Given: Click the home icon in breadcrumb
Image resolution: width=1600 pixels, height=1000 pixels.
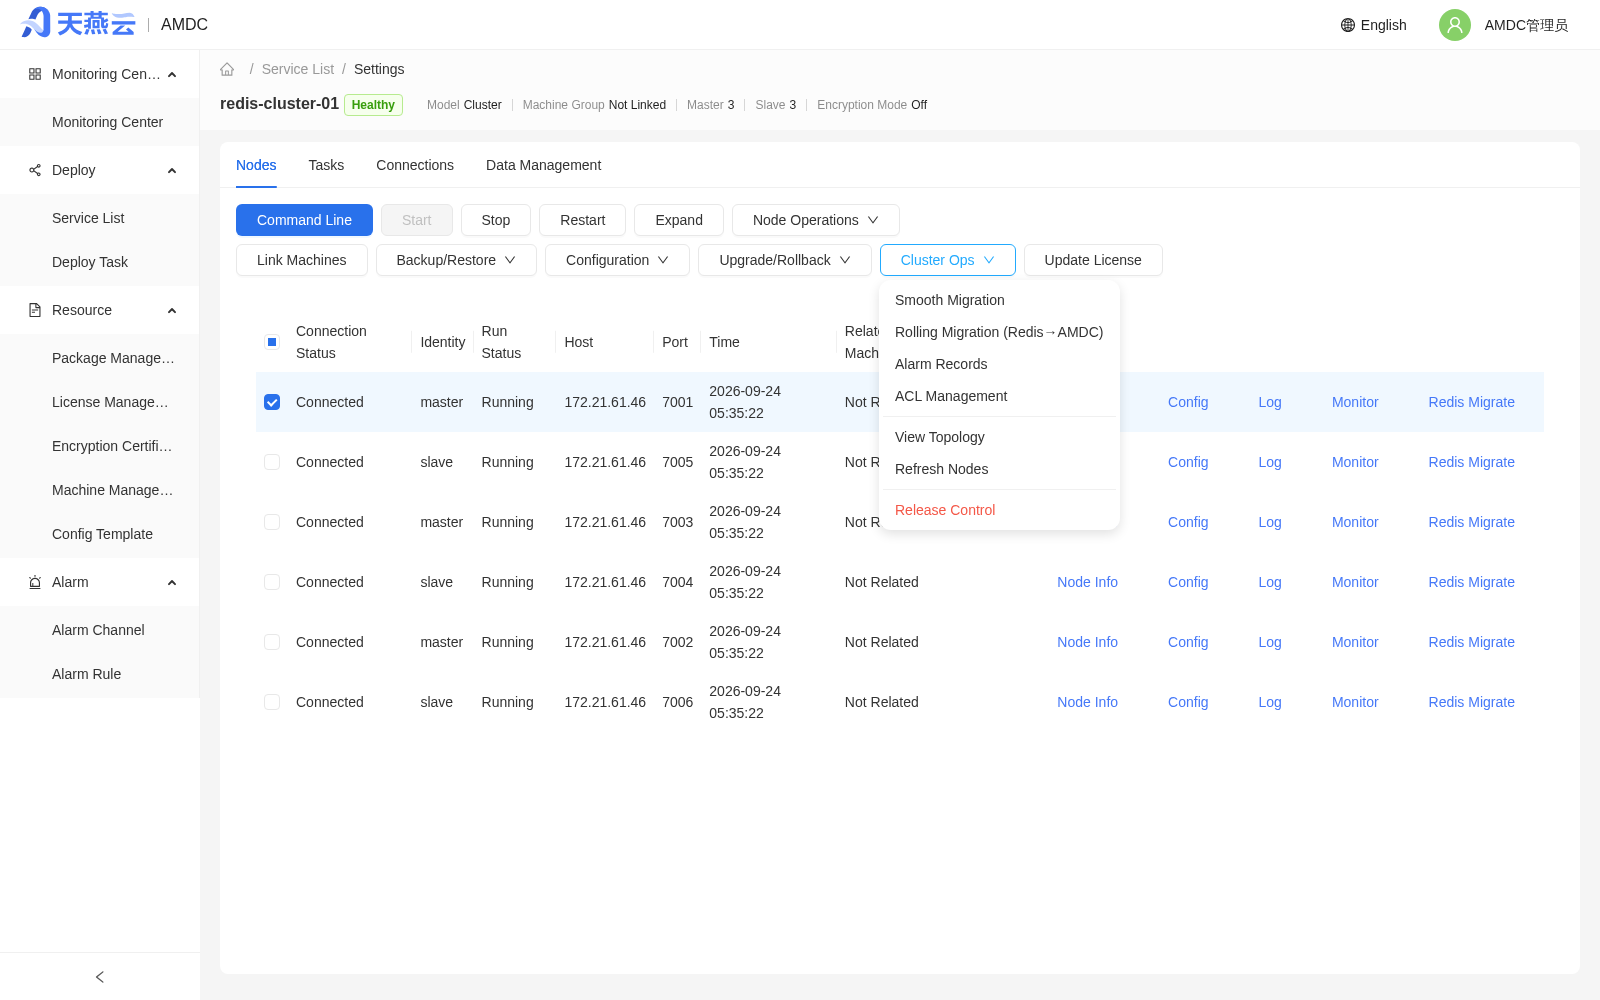Looking at the screenshot, I should 227,69.
